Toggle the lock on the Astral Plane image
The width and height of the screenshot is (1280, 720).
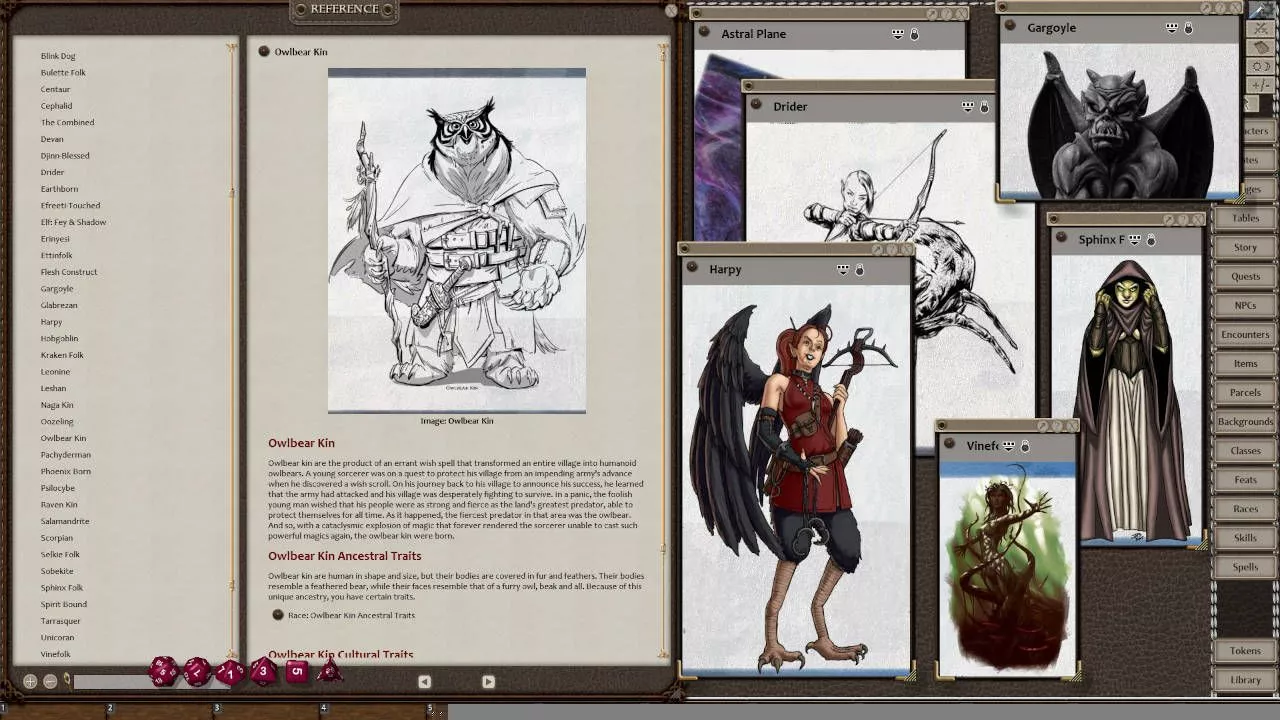pos(914,34)
